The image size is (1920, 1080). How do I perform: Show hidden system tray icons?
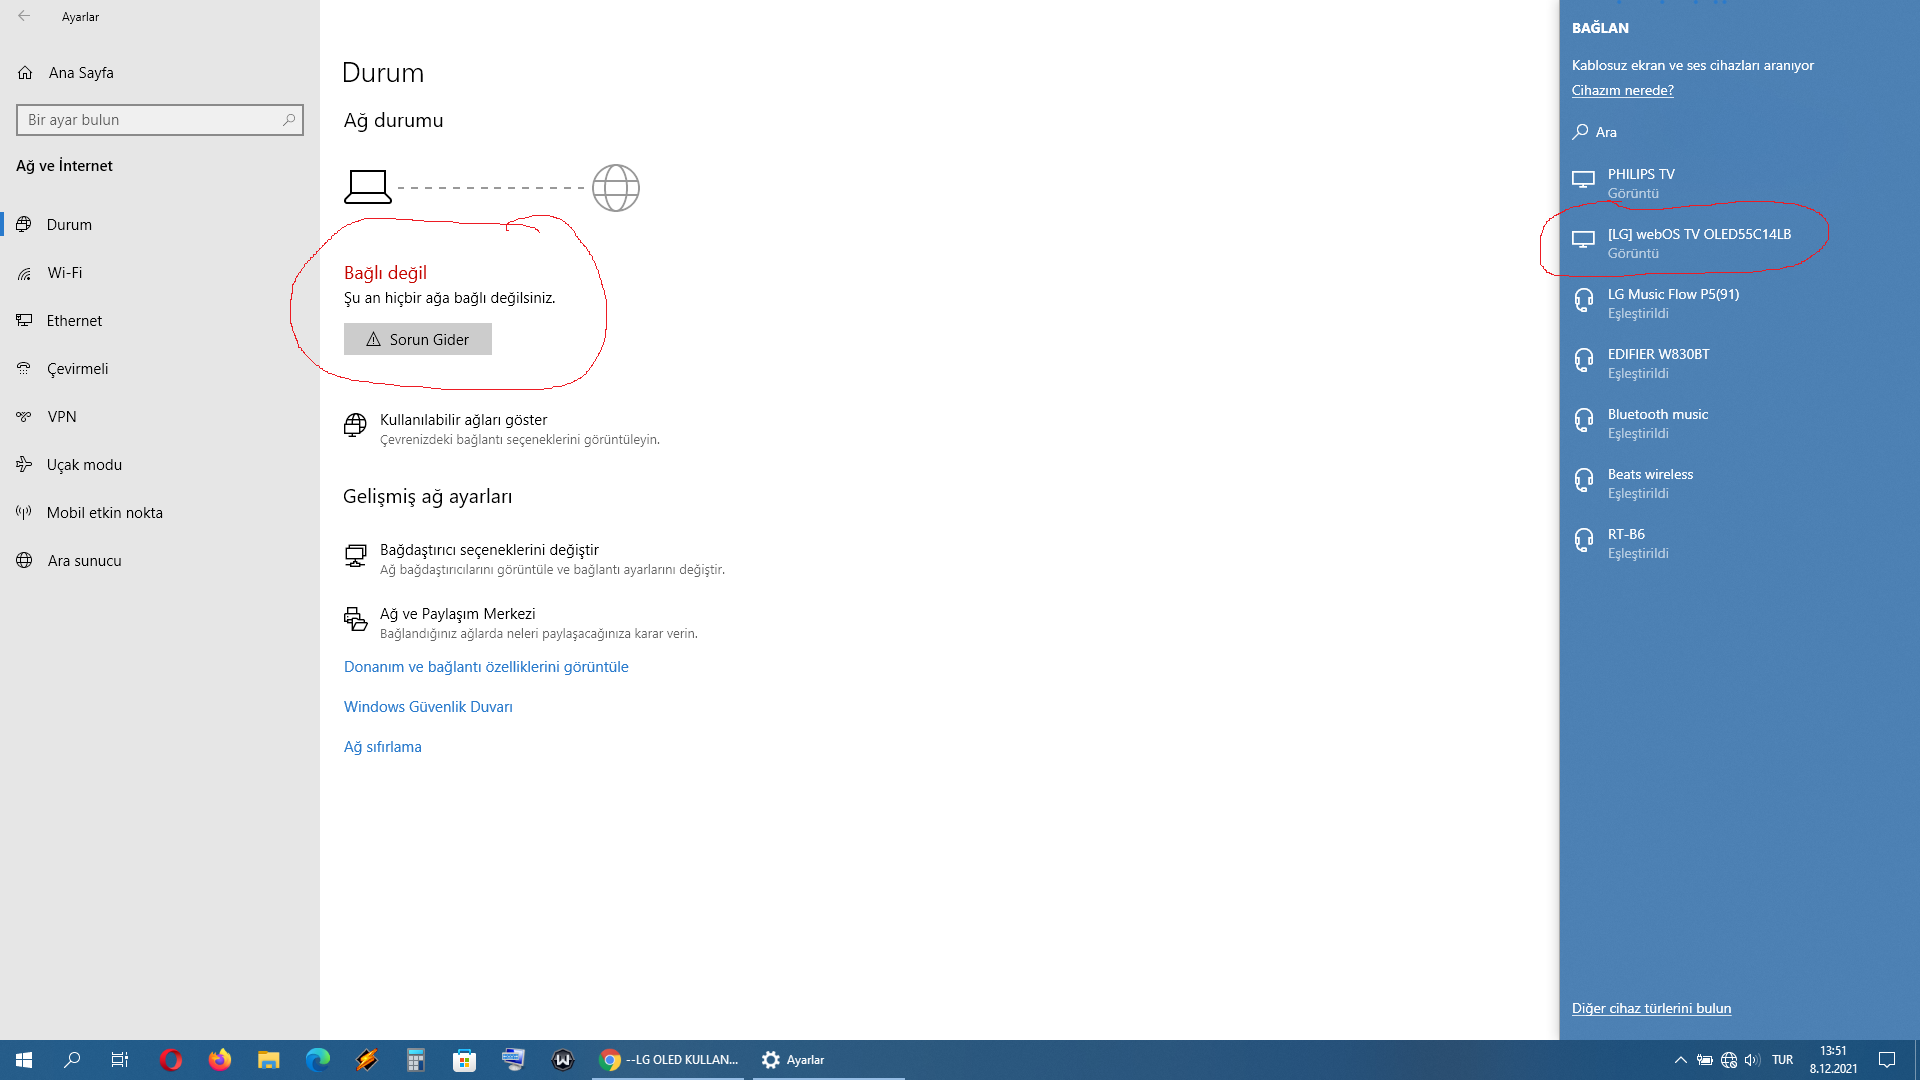click(x=1681, y=1060)
